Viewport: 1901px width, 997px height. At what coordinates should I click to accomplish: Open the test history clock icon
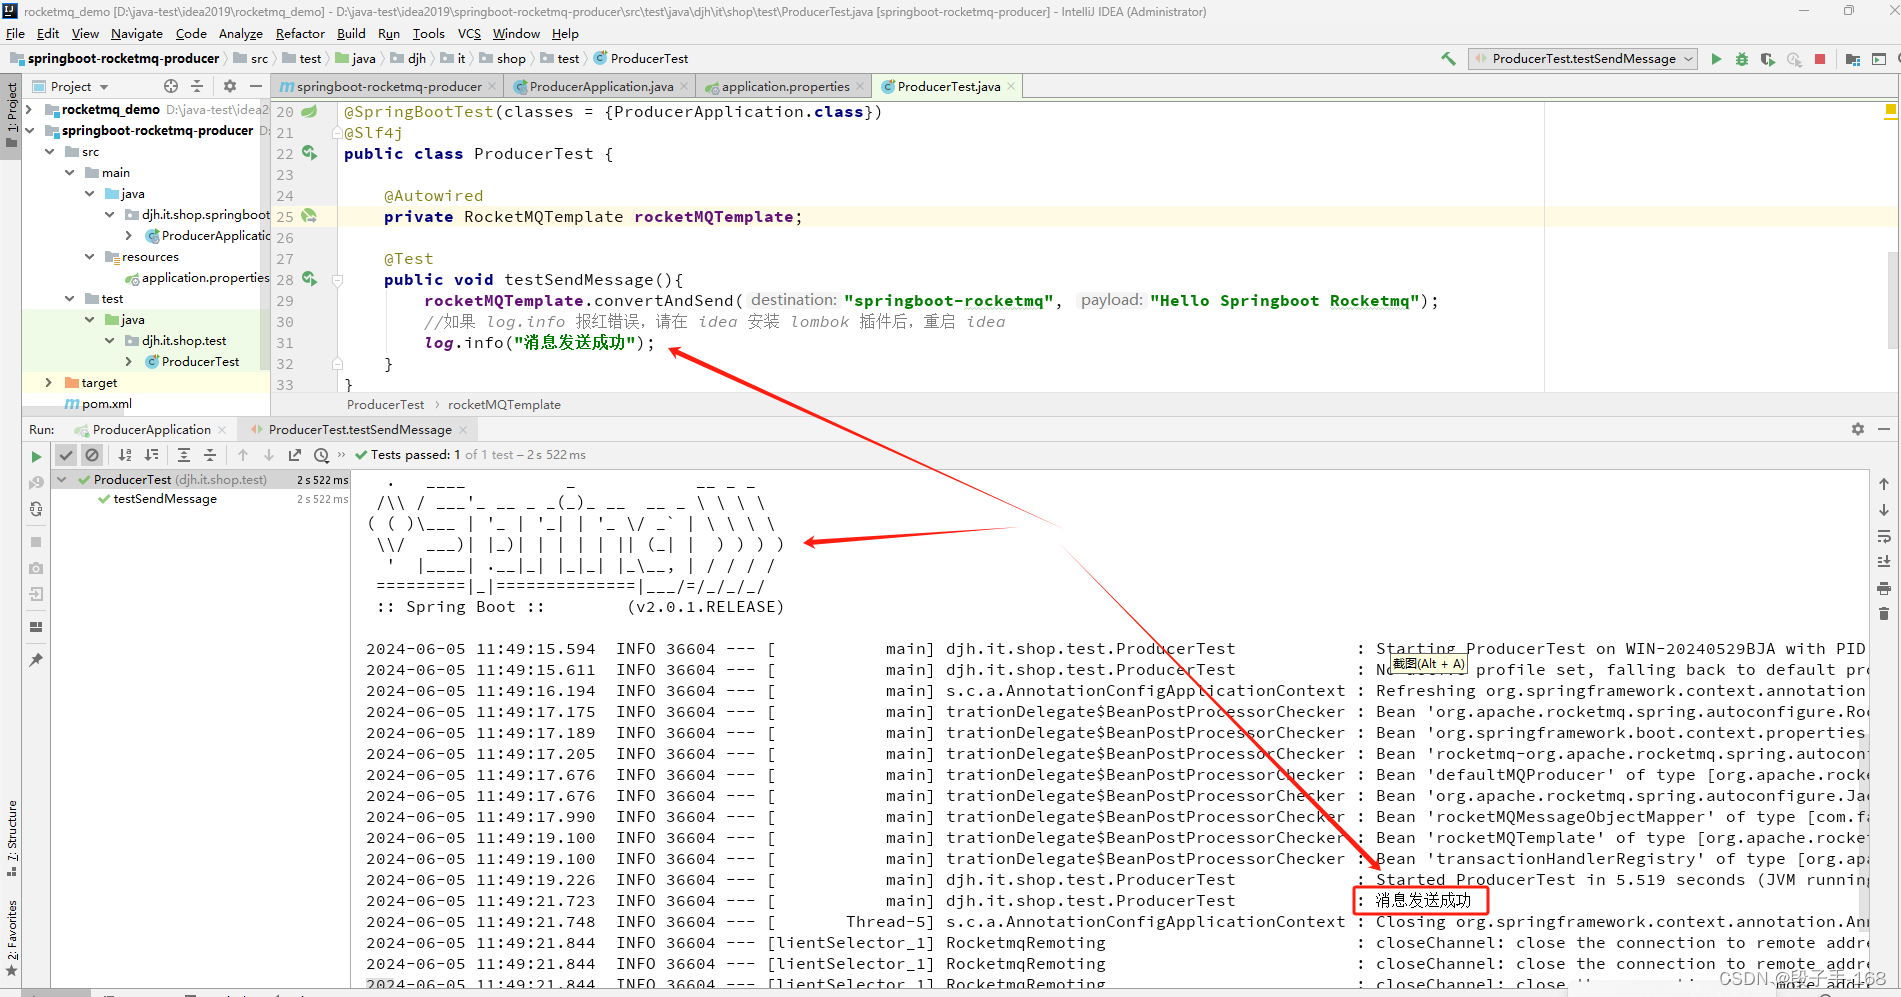point(321,455)
